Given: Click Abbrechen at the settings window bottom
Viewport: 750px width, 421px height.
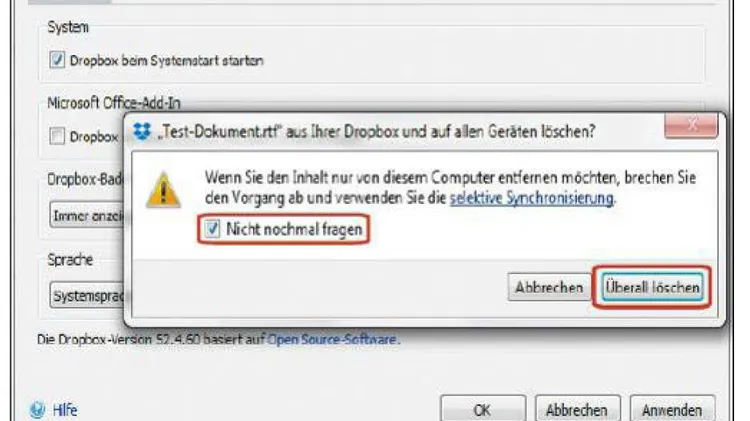Looking at the screenshot, I should pos(577,410).
